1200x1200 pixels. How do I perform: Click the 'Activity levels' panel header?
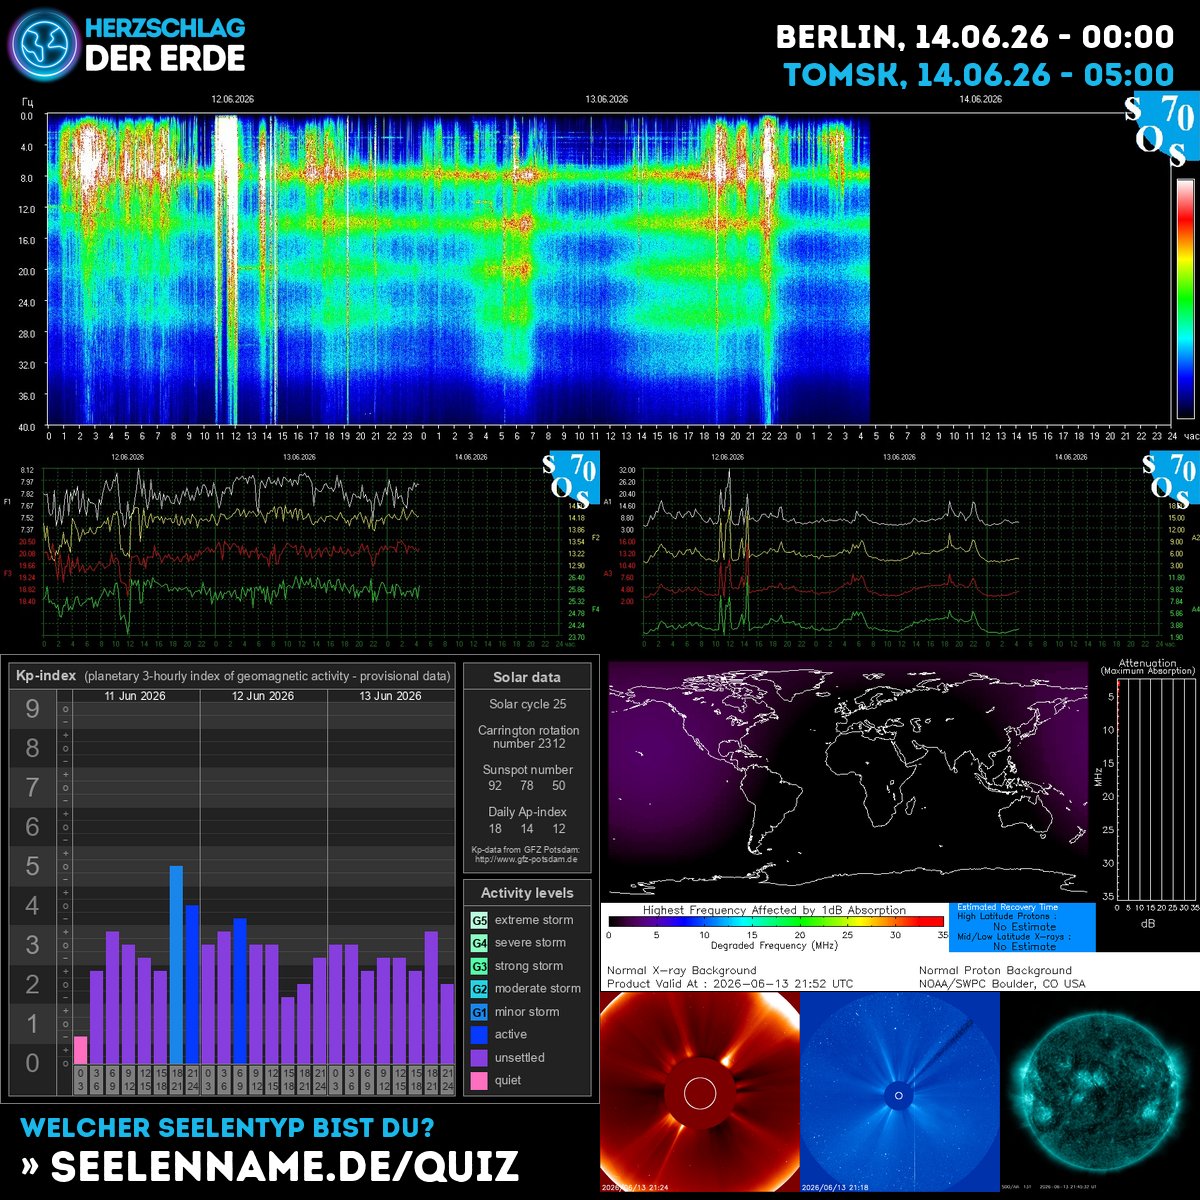pos(527,893)
